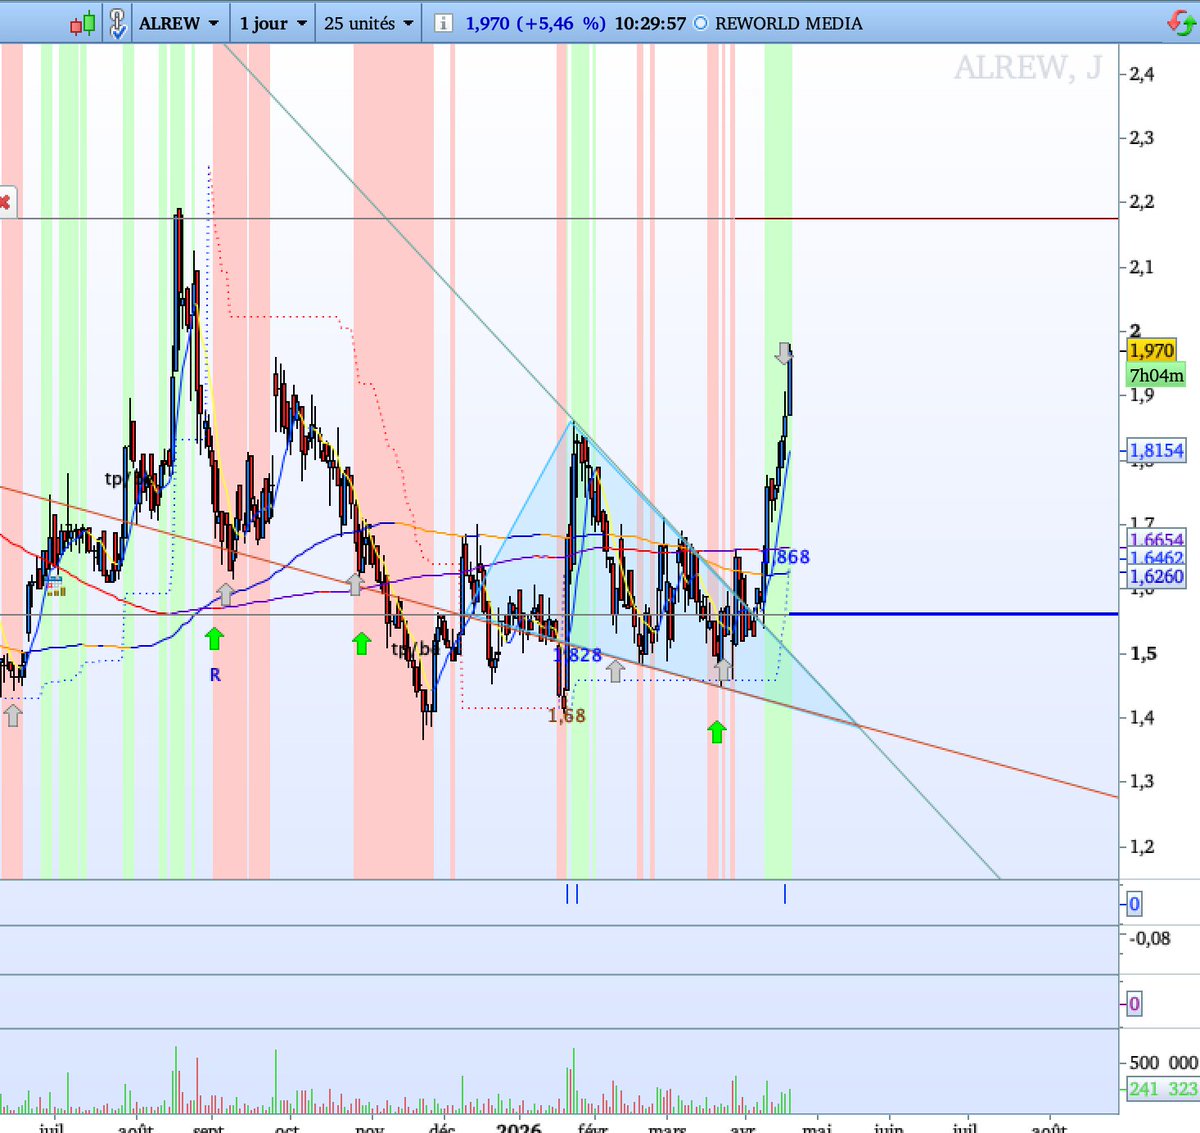Click the red X to delete the horizontal line

click(x=8, y=204)
